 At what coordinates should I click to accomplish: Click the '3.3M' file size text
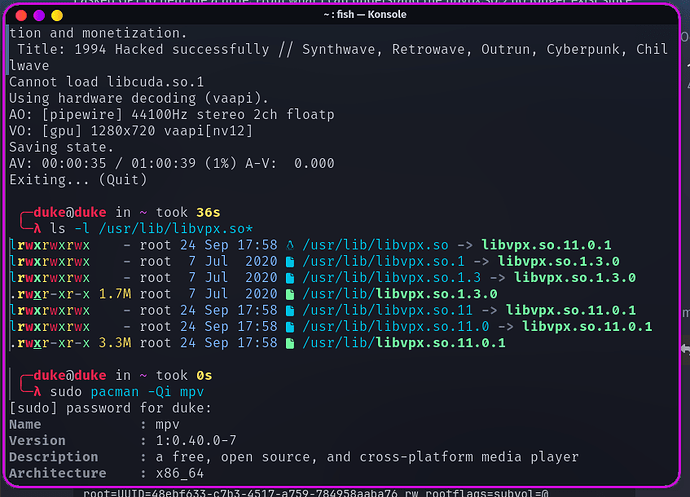(115, 343)
